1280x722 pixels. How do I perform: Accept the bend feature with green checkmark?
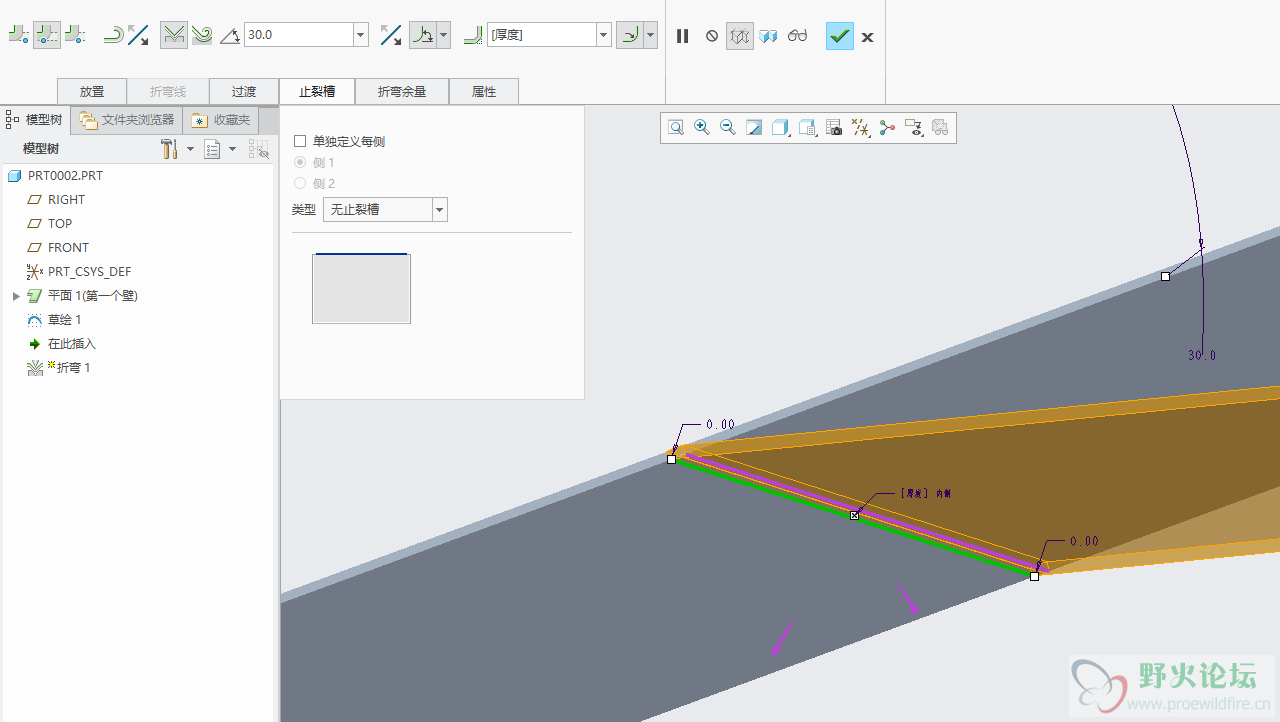click(840, 36)
